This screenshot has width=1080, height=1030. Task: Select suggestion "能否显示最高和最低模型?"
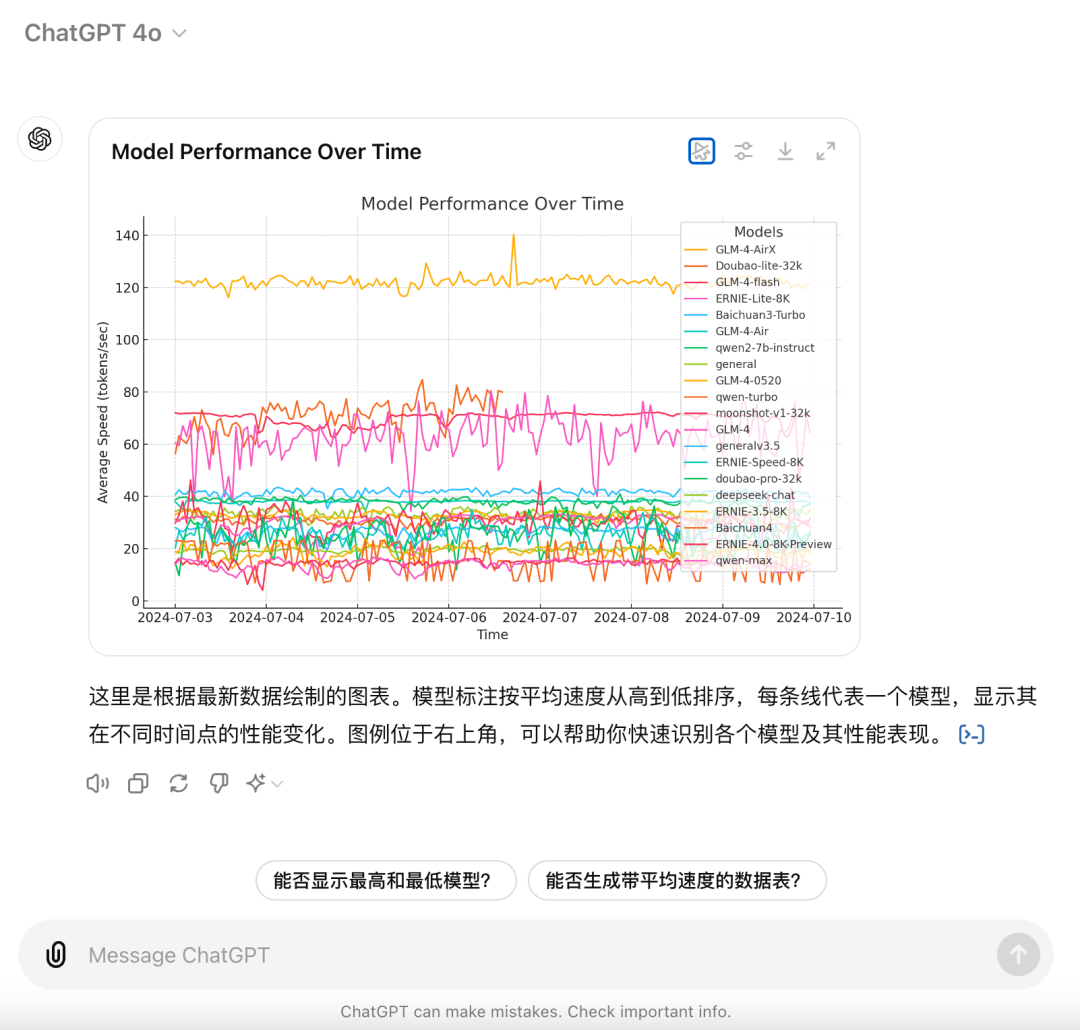point(386,881)
